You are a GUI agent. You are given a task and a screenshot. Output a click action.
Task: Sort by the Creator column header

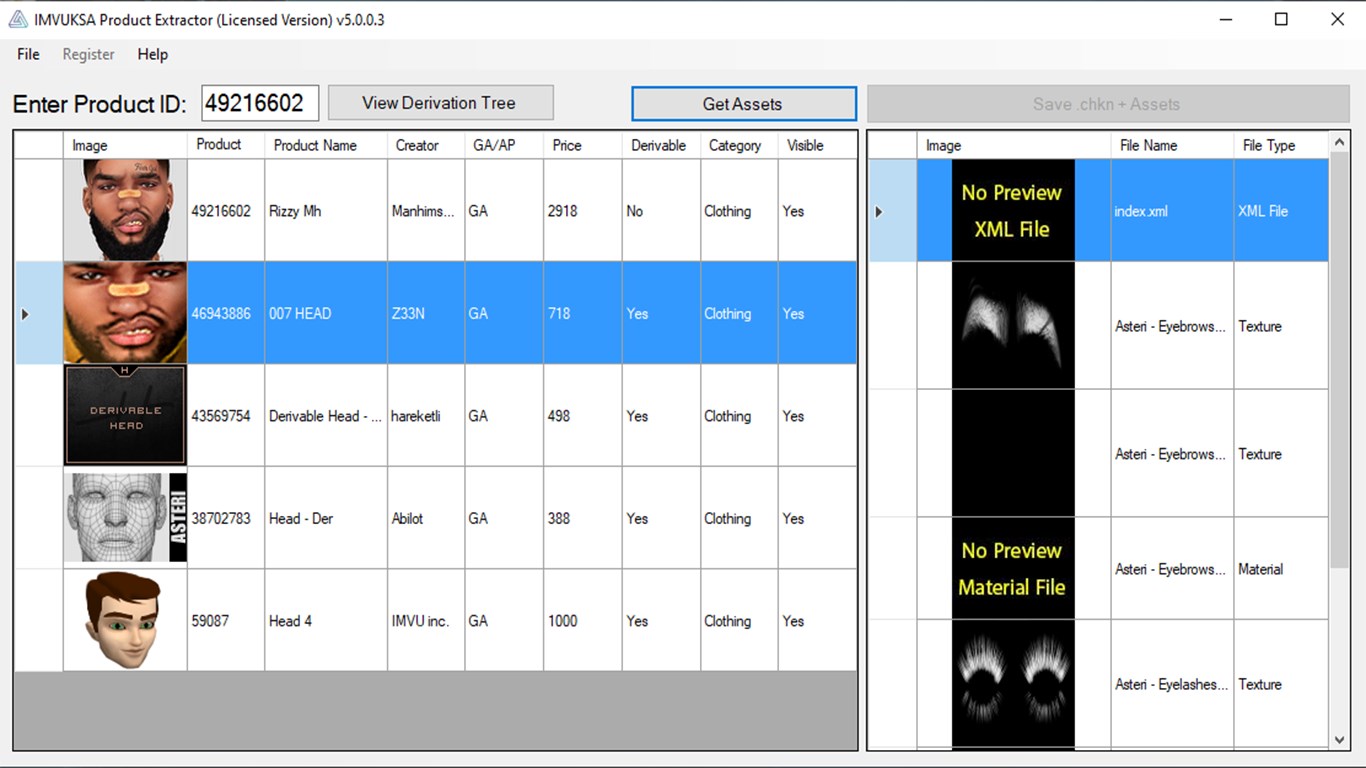(x=426, y=145)
